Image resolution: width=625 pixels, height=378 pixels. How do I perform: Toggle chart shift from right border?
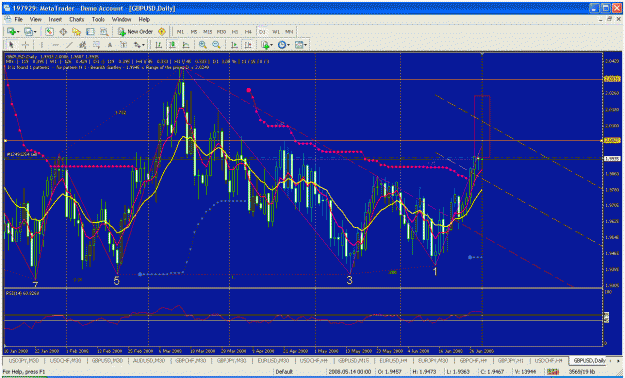coord(248,45)
